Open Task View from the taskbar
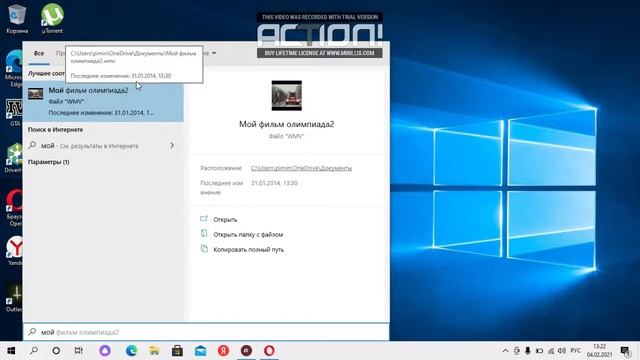The width and height of the screenshot is (640, 360). click(78, 351)
